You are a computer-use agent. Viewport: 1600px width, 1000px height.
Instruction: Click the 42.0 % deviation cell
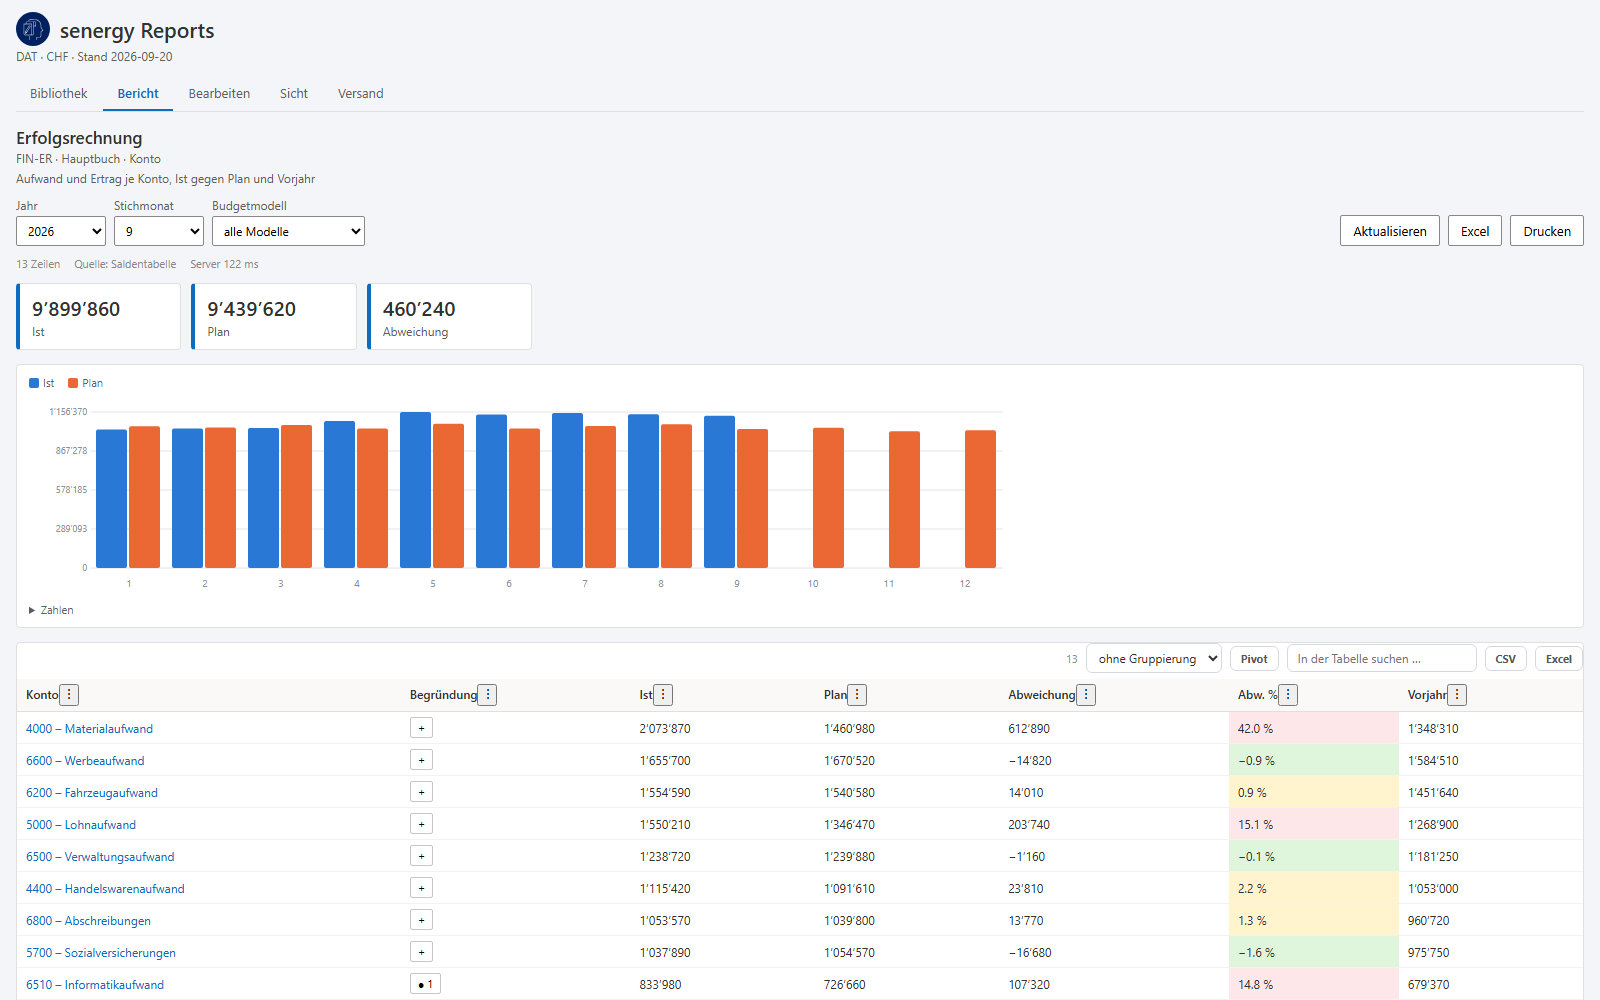tap(1313, 729)
